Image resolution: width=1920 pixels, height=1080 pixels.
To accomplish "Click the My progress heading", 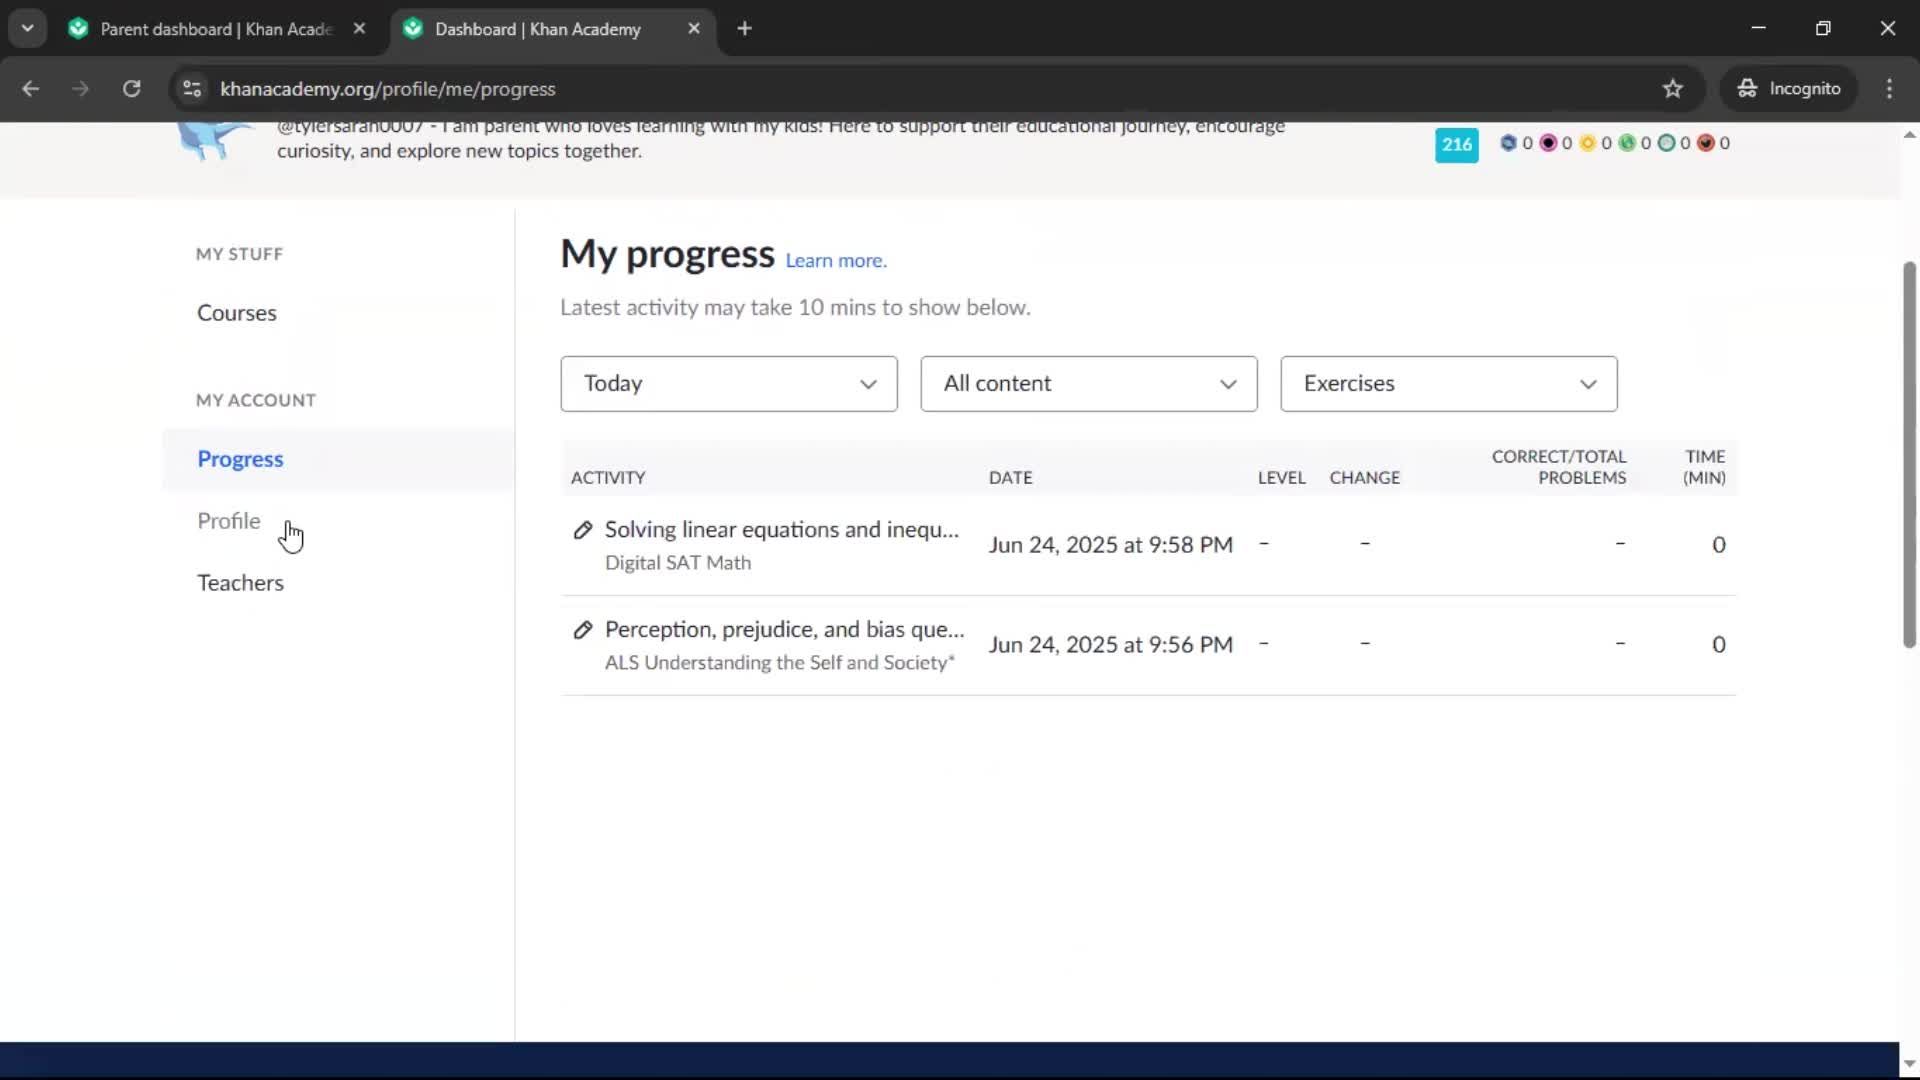I will point(667,254).
